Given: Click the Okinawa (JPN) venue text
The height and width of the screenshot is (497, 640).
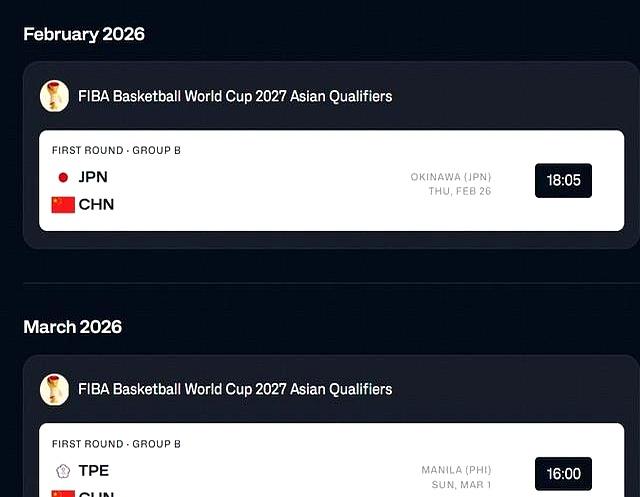Looking at the screenshot, I should tap(451, 177).
